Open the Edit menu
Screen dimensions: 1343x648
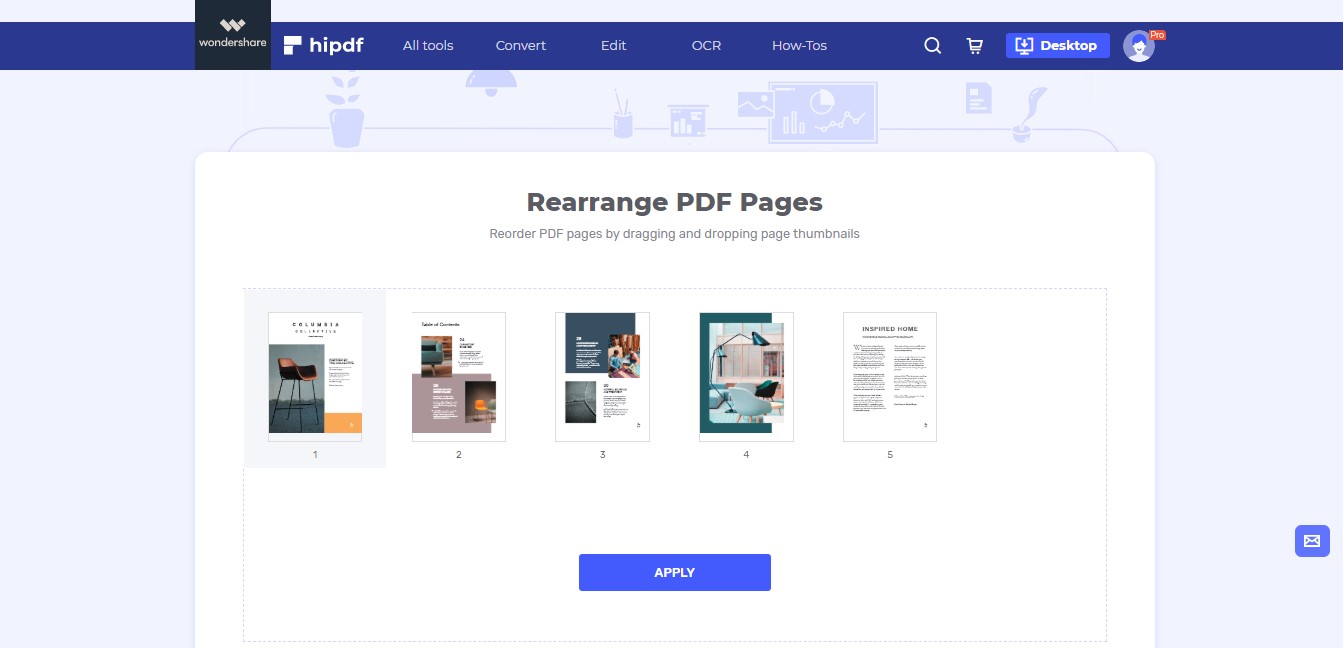pyautogui.click(x=614, y=45)
